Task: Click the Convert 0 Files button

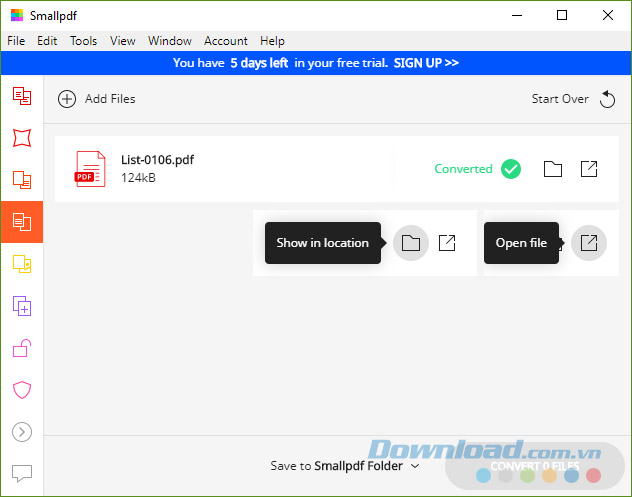Action: click(x=535, y=466)
